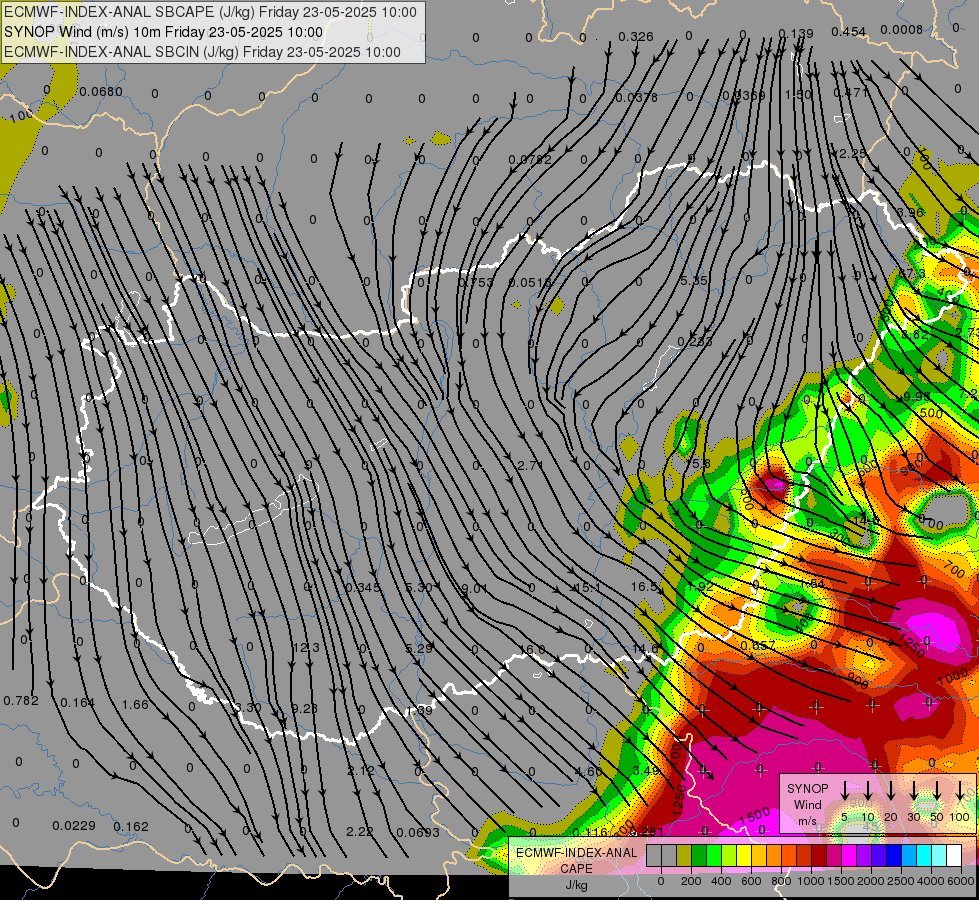The width and height of the screenshot is (979, 900).
Task: Click the 0.782 value on the map
Action: pyautogui.click(x=21, y=701)
